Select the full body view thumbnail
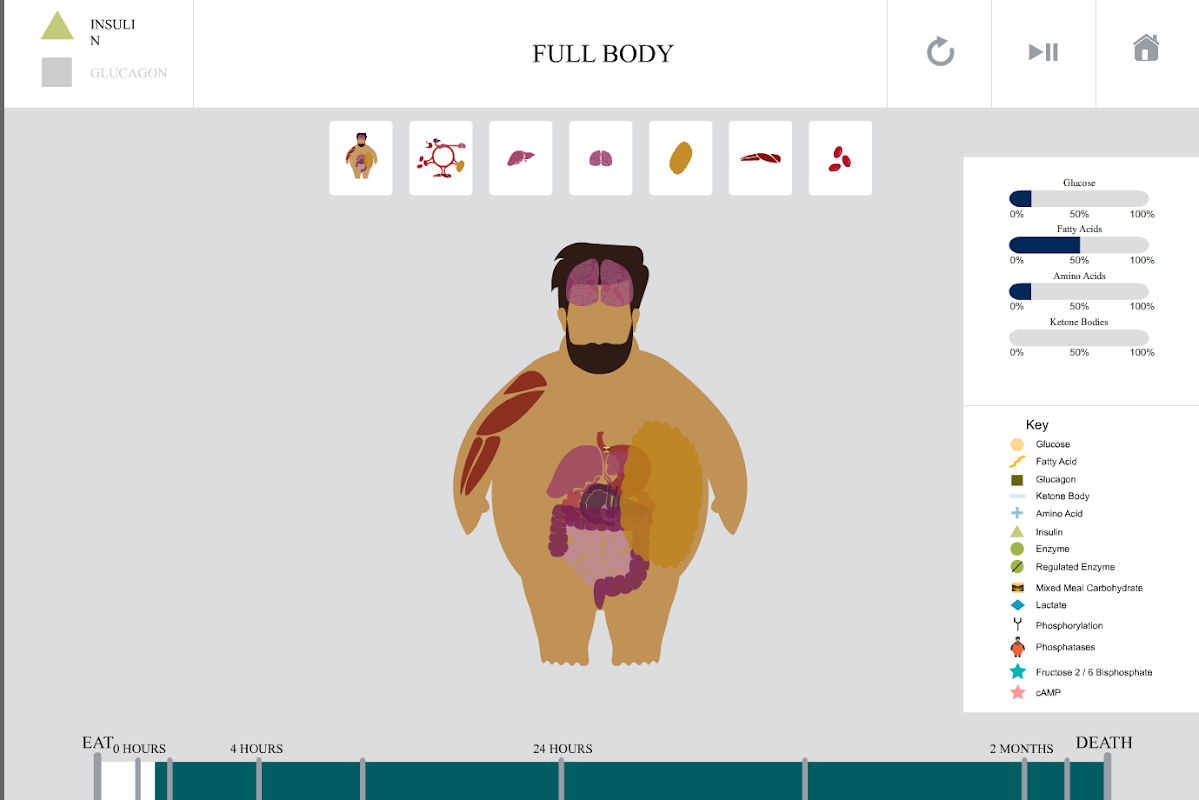Image resolution: width=1199 pixels, height=800 pixels. coord(361,158)
